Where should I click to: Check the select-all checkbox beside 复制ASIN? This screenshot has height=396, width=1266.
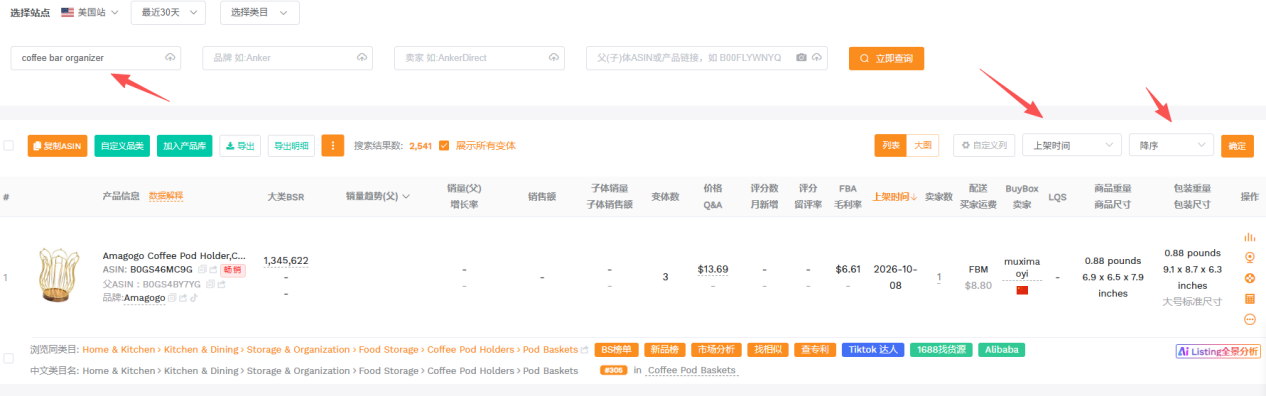[8, 146]
